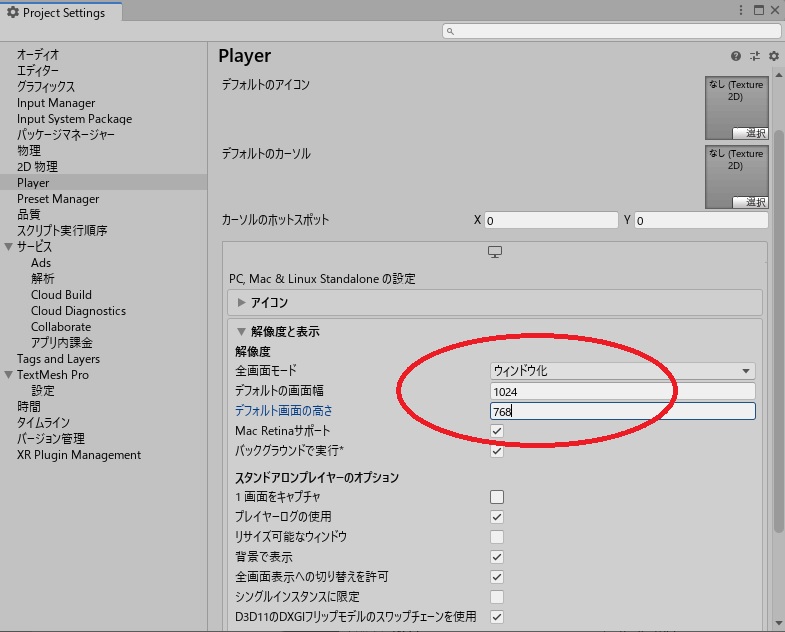The image size is (785, 632).
Task: Toggle 全画面表示への切り替えを許可 checkbox
Action: click(x=497, y=577)
